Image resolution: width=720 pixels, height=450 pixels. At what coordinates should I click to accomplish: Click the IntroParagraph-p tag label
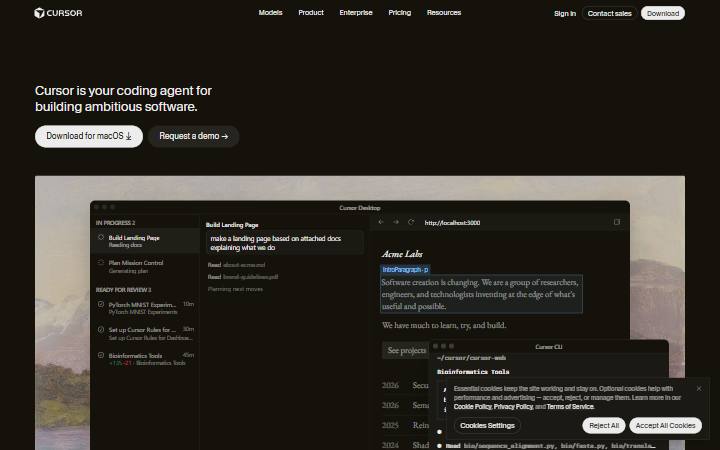405,270
